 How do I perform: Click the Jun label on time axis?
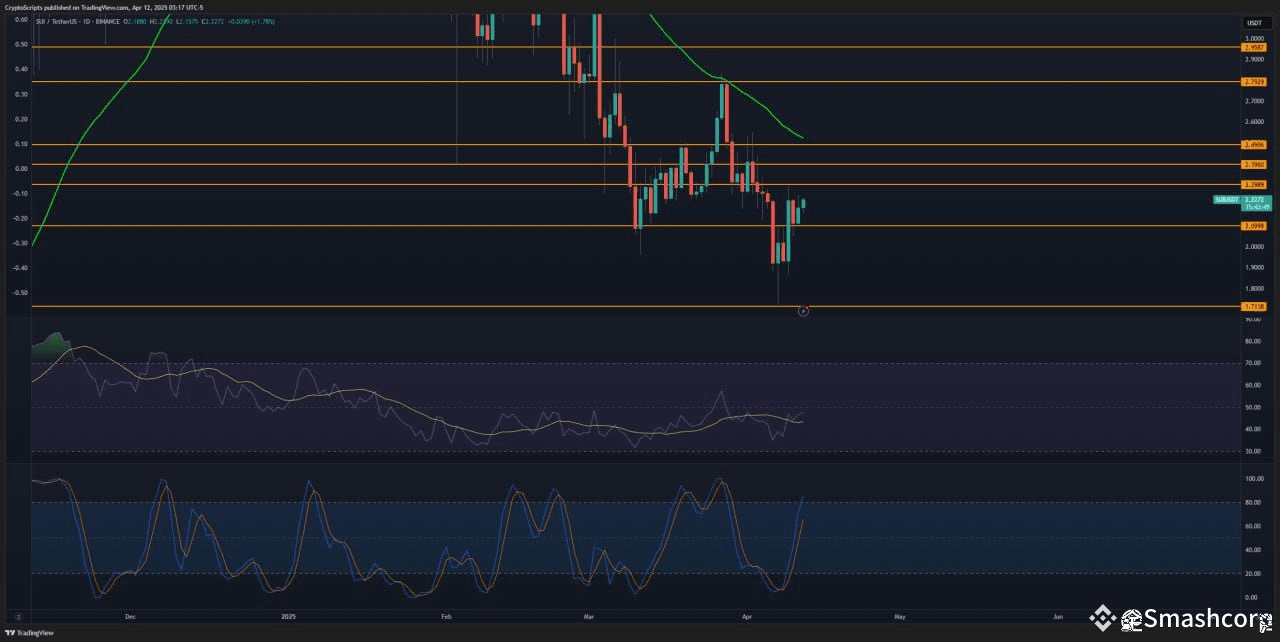(x=1057, y=617)
